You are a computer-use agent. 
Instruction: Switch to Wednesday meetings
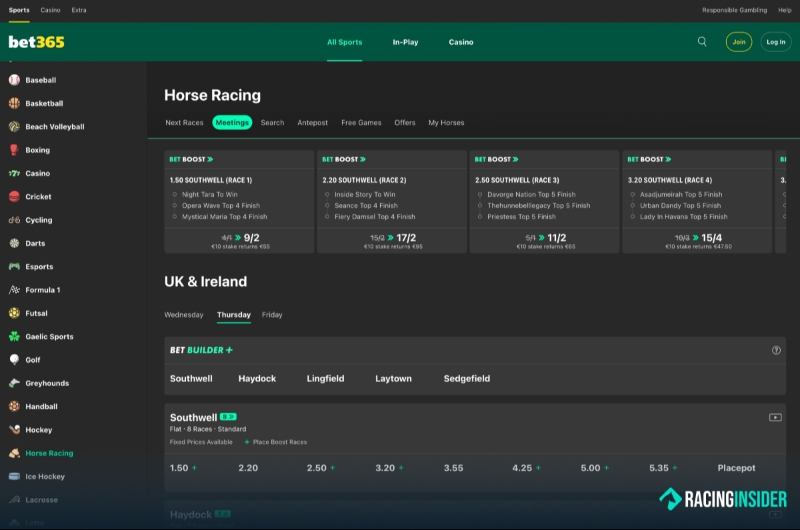click(184, 315)
